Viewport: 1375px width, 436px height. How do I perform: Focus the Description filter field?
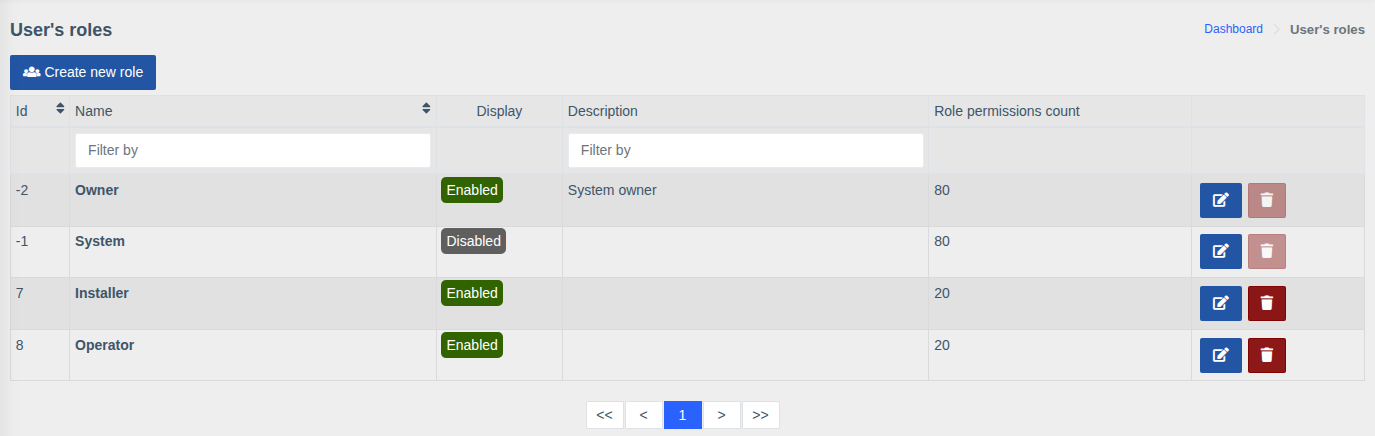click(x=746, y=150)
